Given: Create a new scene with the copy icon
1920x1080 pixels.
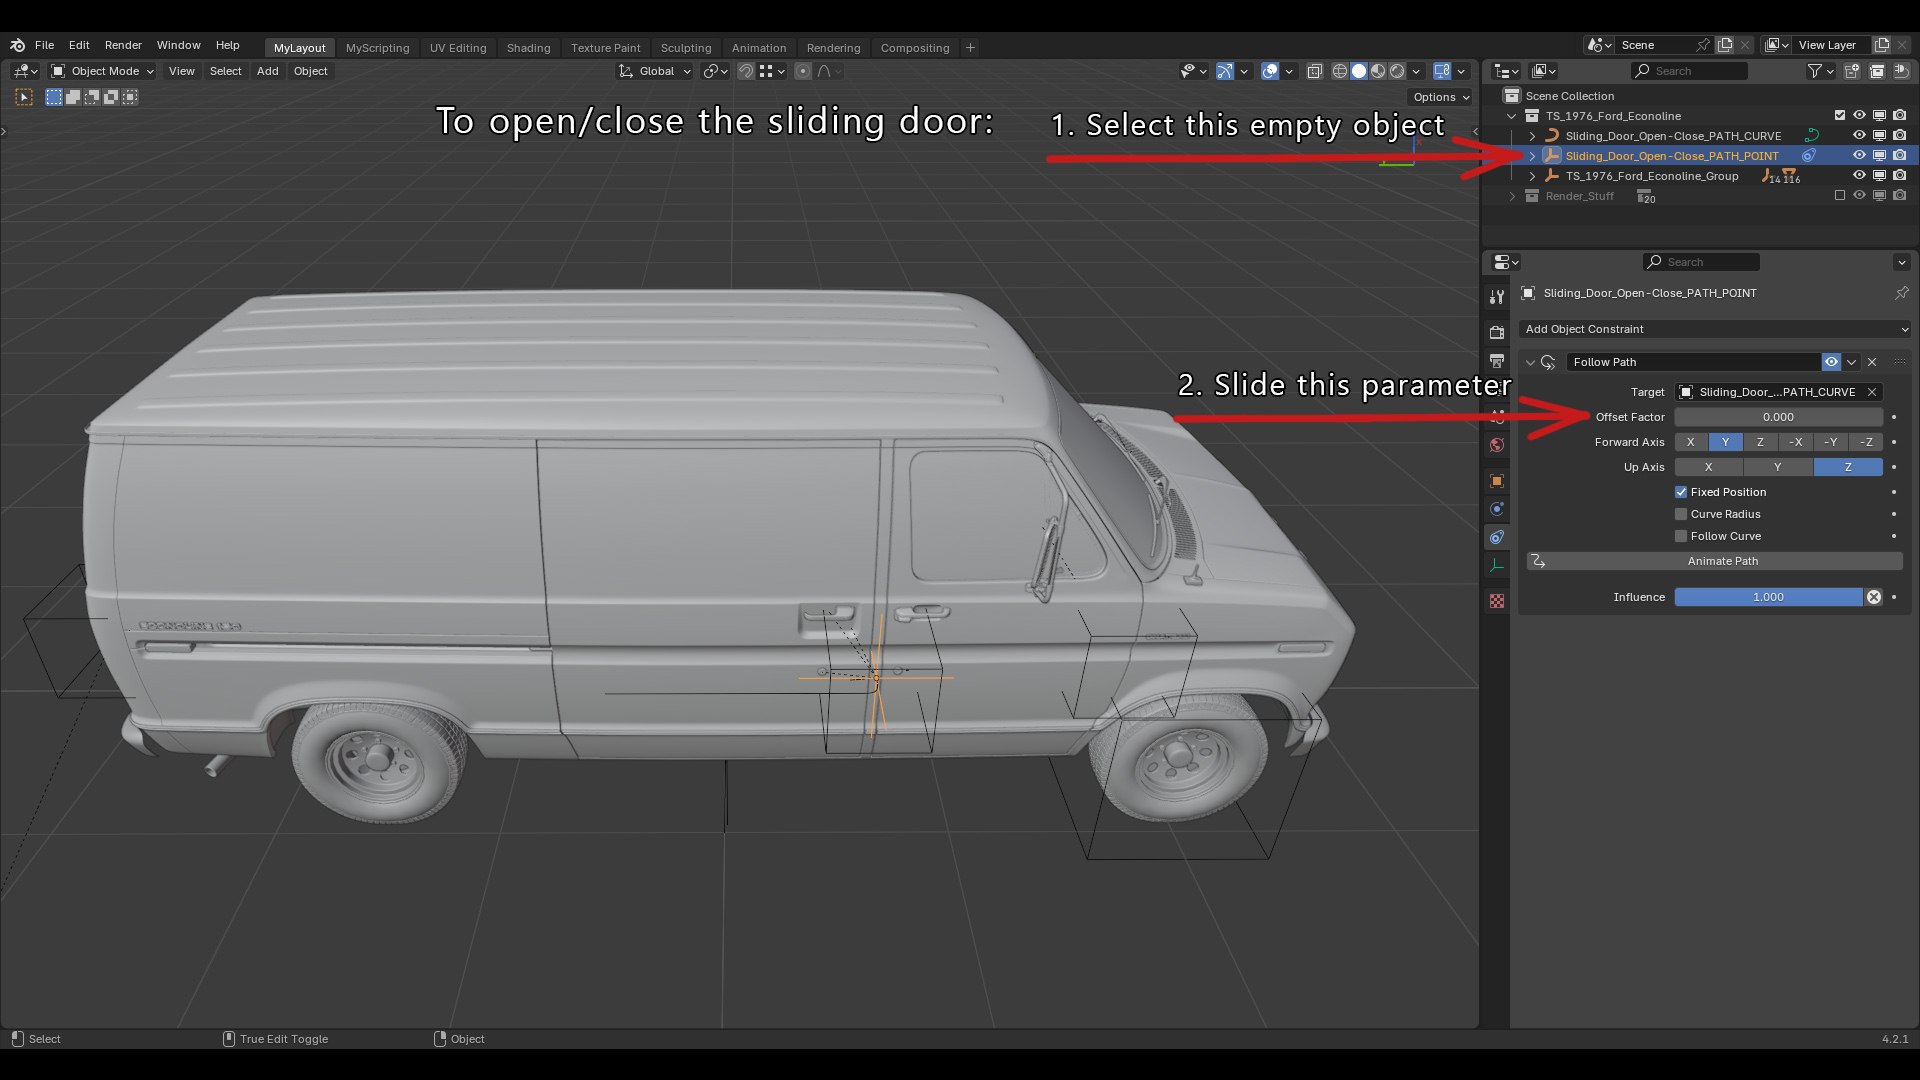Looking at the screenshot, I should pyautogui.click(x=1725, y=45).
